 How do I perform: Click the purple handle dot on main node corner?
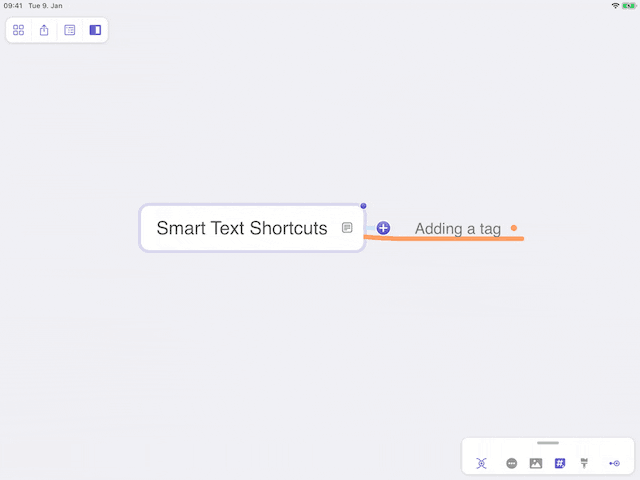click(363, 206)
